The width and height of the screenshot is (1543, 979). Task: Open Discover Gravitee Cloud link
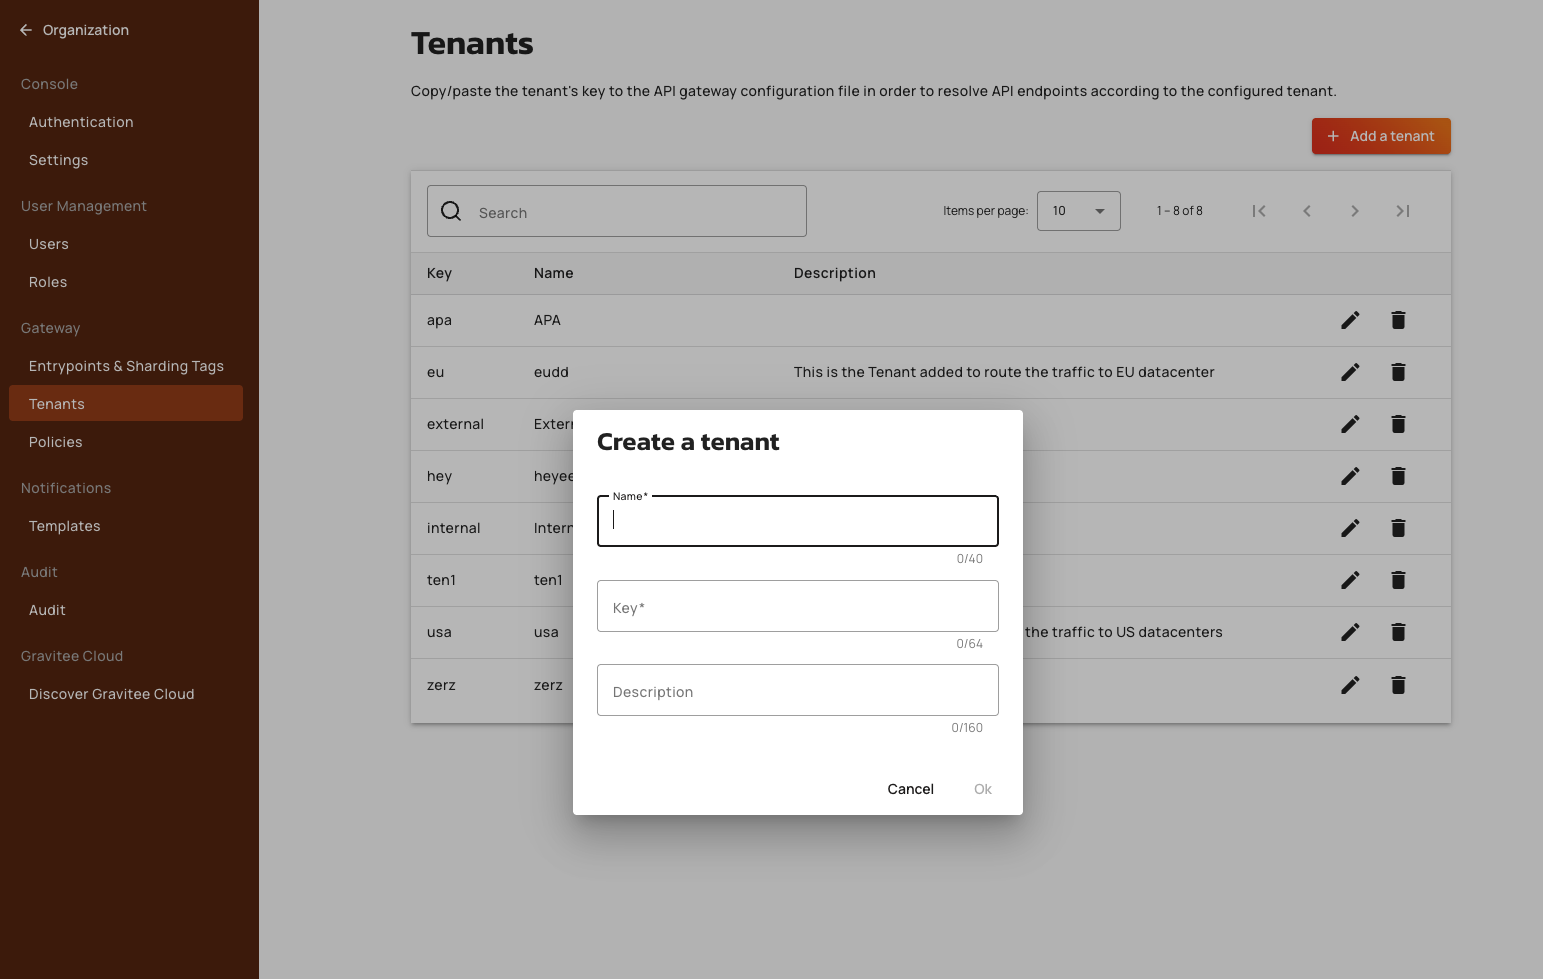pyautogui.click(x=112, y=694)
